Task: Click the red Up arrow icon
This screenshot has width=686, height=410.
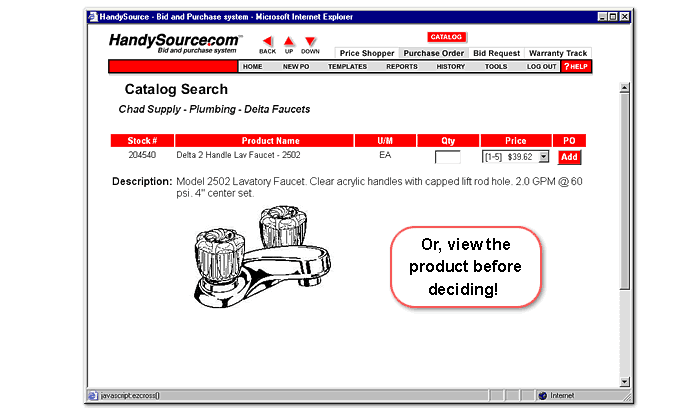Action: click(x=289, y=41)
